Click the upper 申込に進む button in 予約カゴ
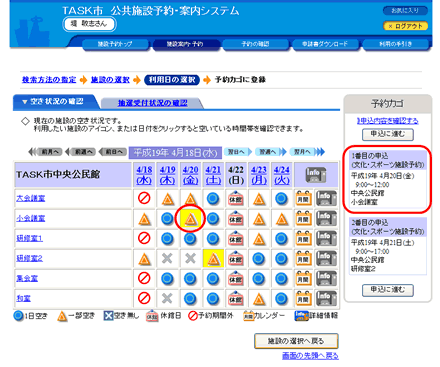The height and width of the screenshot is (367, 440). (x=388, y=134)
